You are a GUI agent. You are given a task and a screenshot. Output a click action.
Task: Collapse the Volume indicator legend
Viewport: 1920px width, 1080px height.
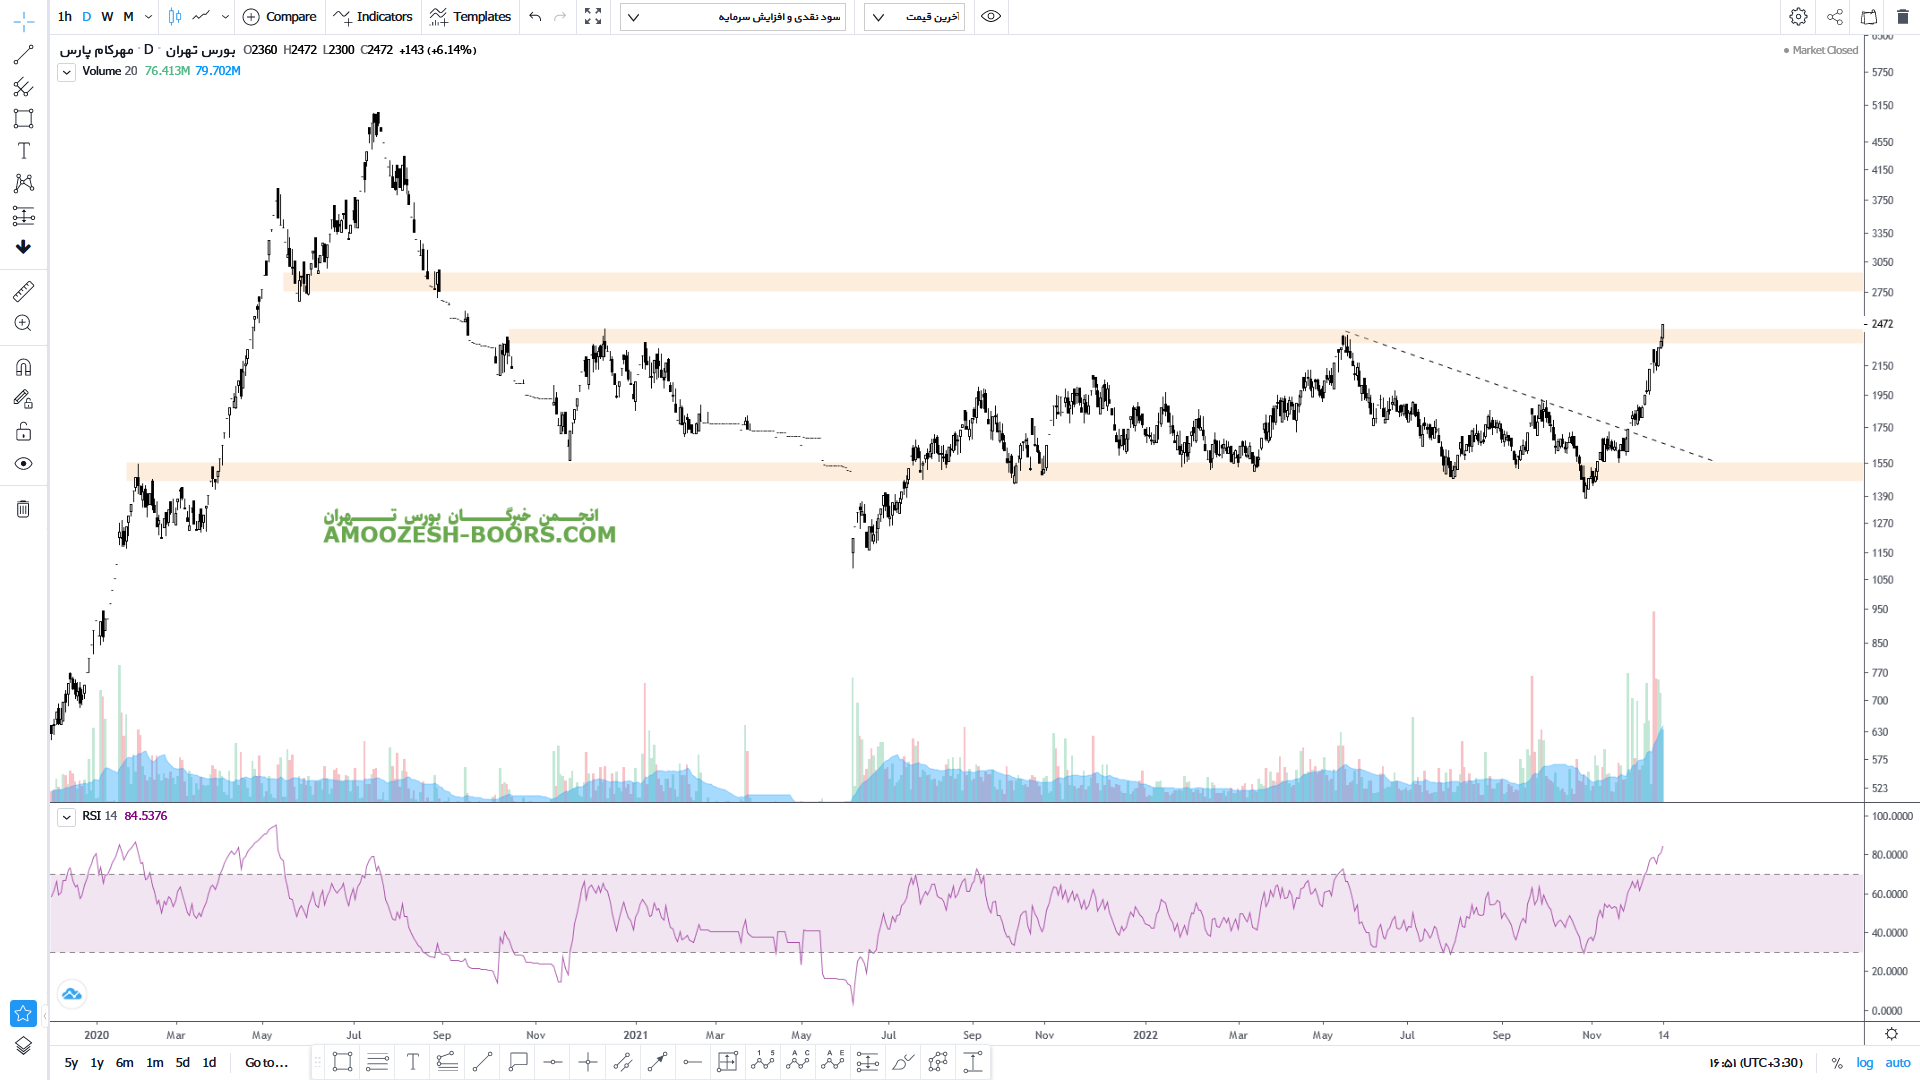[66, 72]
